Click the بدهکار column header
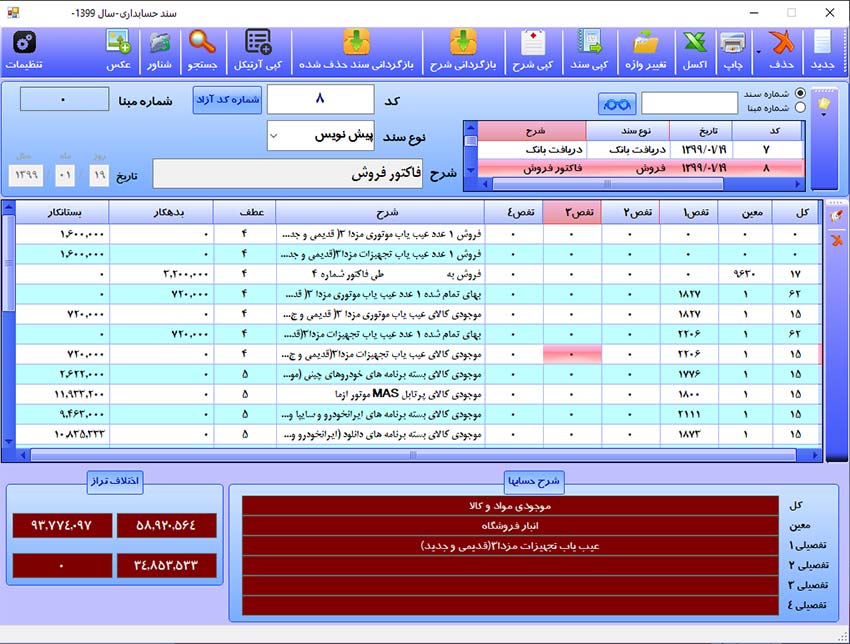This screenshot has width=850, height=644. (161, 212)
